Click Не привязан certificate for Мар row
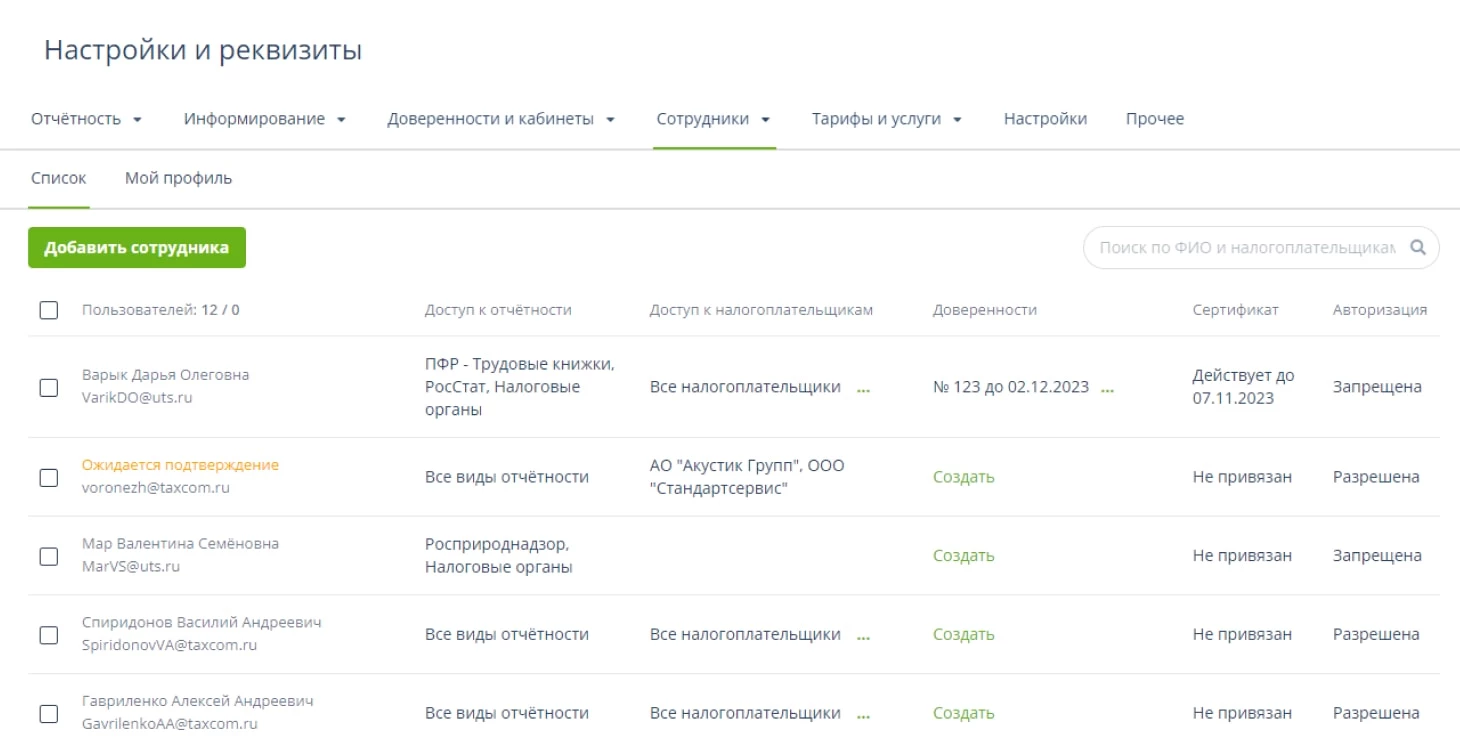 1242,556
